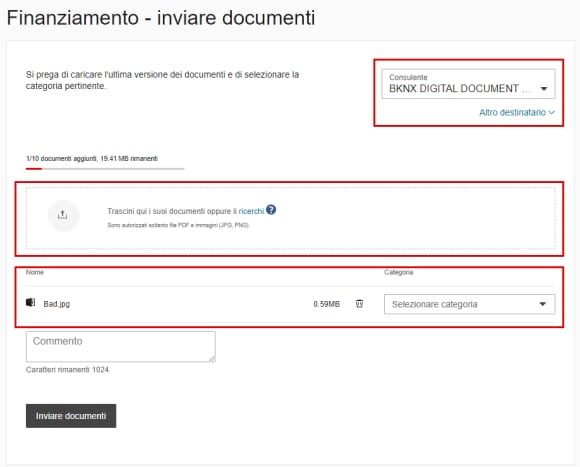This screenshot has height=467, width=580.
Task: Focus the Commento text area
Action: [x=121, y=346]
